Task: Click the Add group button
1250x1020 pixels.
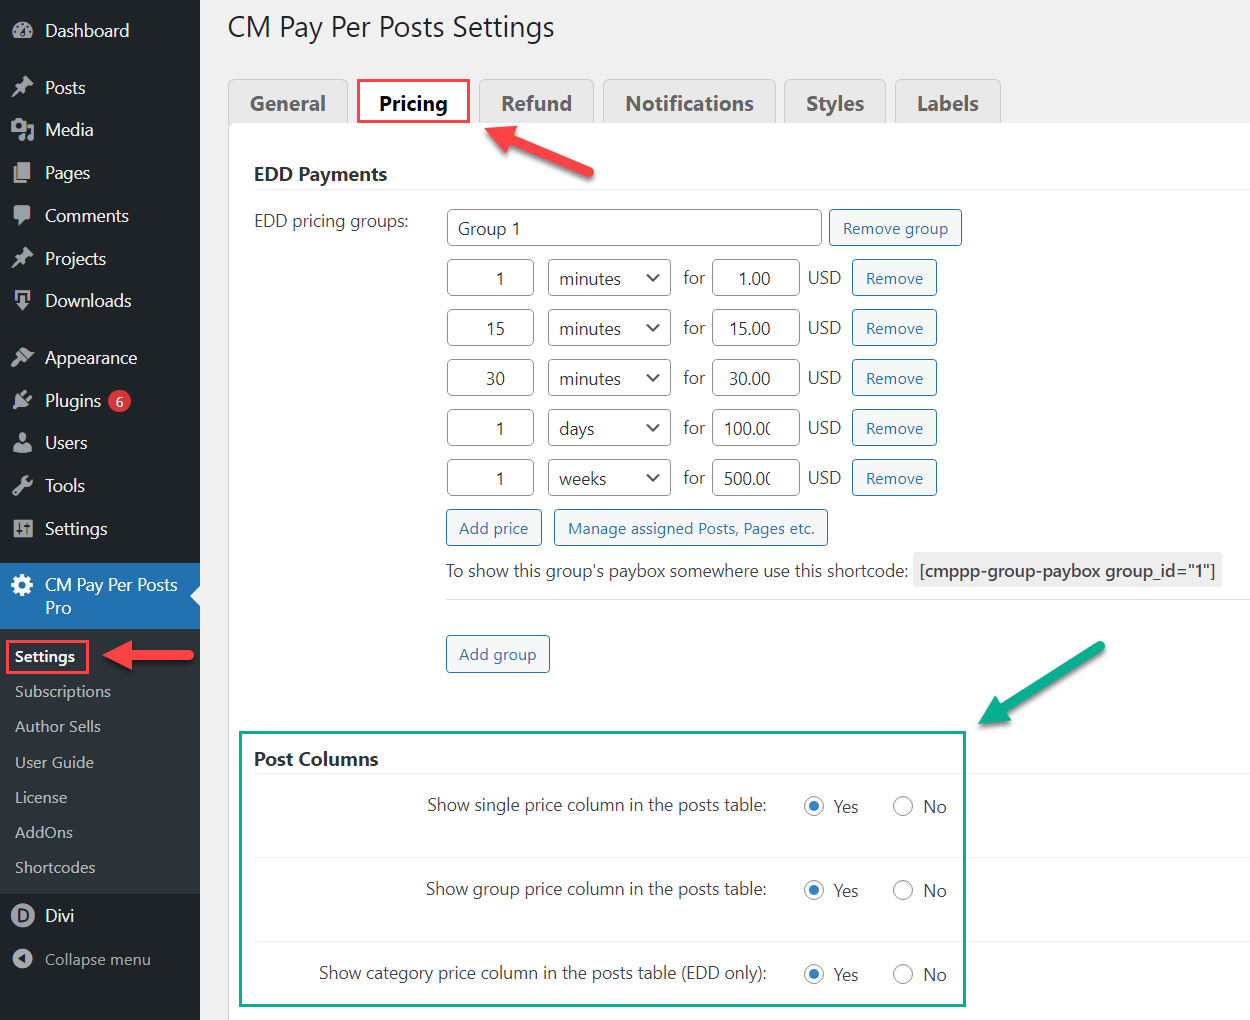Action: pos(498,654)
